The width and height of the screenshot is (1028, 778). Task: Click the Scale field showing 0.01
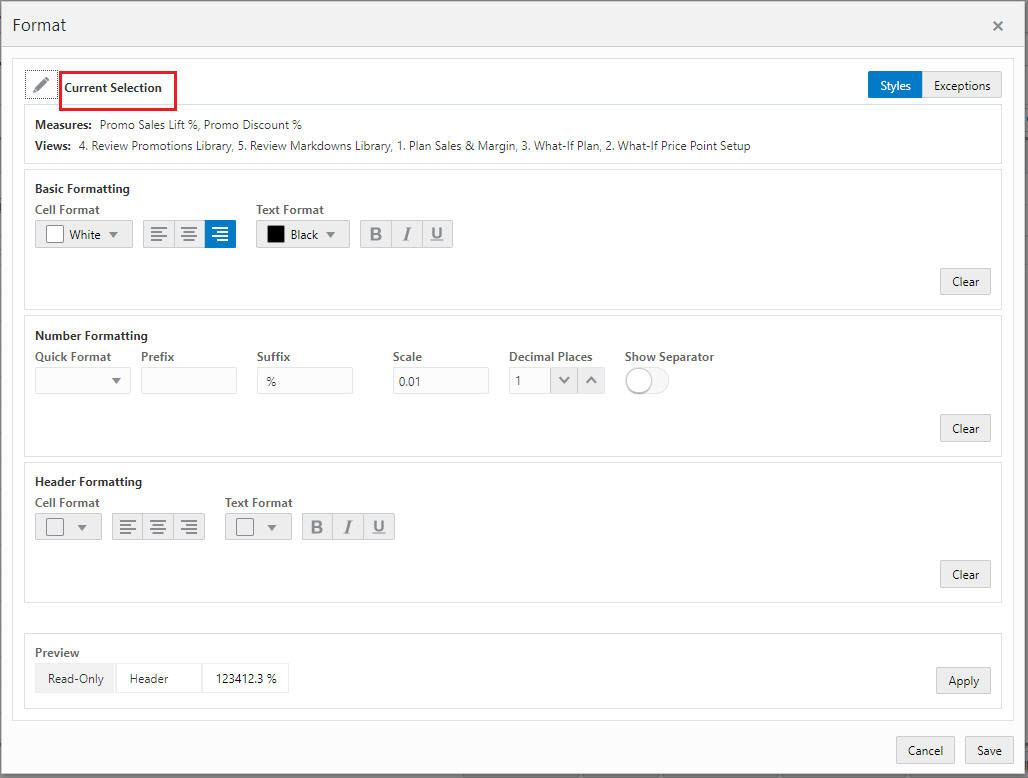click(441, 380)
